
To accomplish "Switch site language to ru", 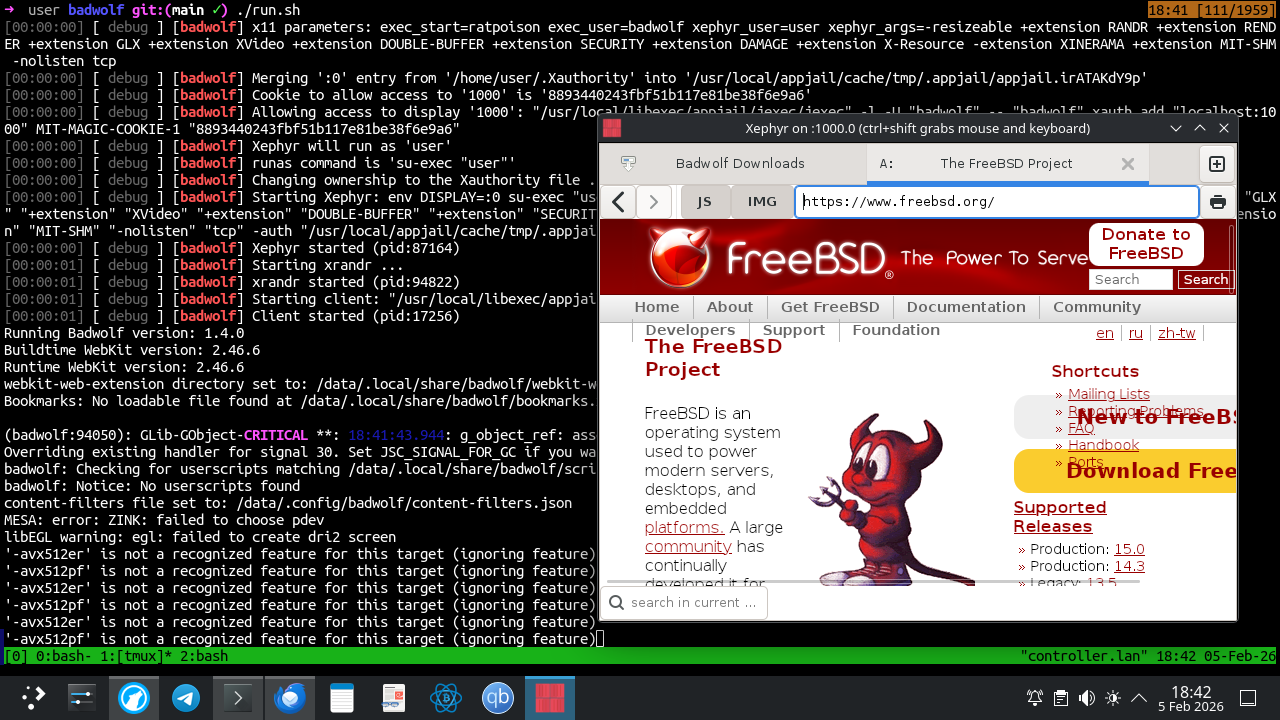I will pyautogui.click(x=1136, y=333).
